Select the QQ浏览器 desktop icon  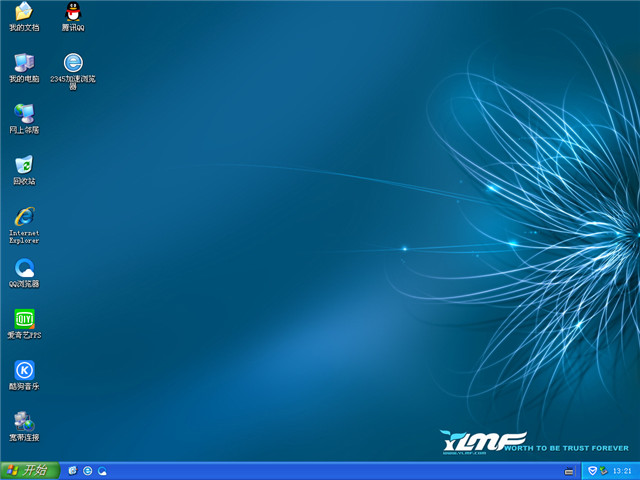pos(24,269)
